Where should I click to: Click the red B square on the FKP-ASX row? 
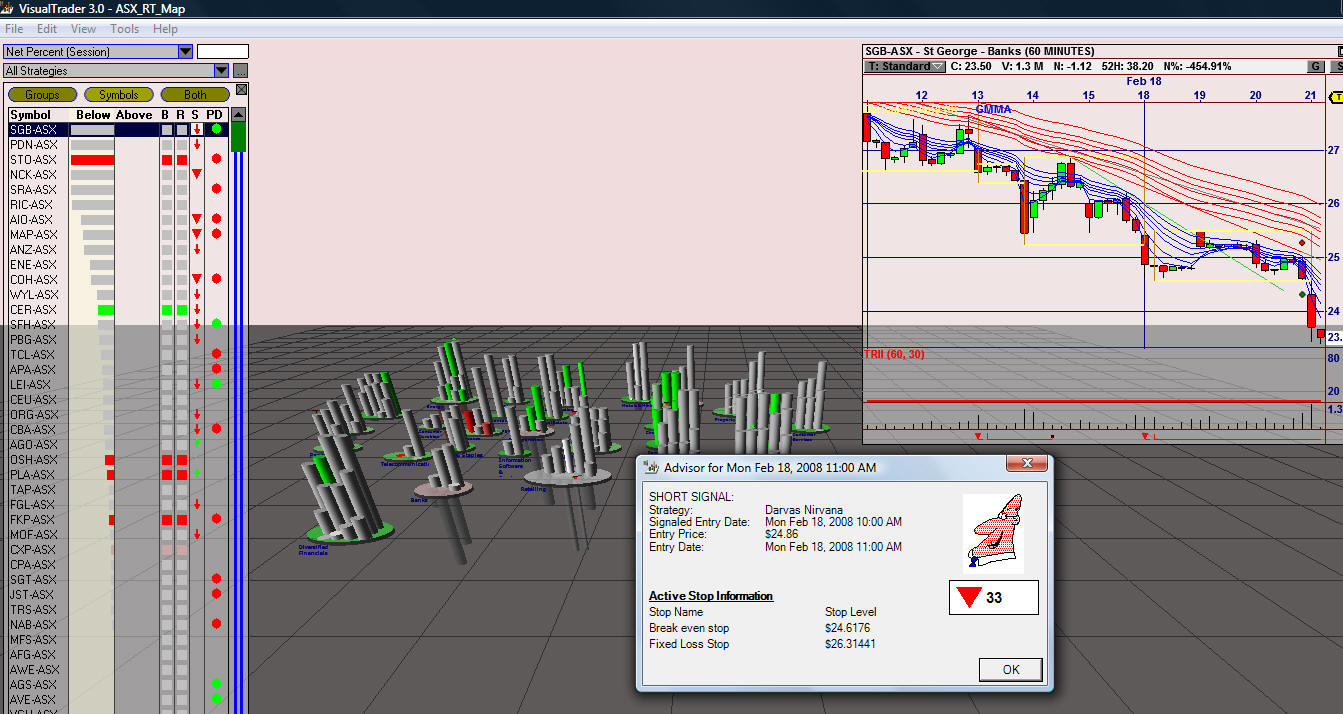coord(167,520)
